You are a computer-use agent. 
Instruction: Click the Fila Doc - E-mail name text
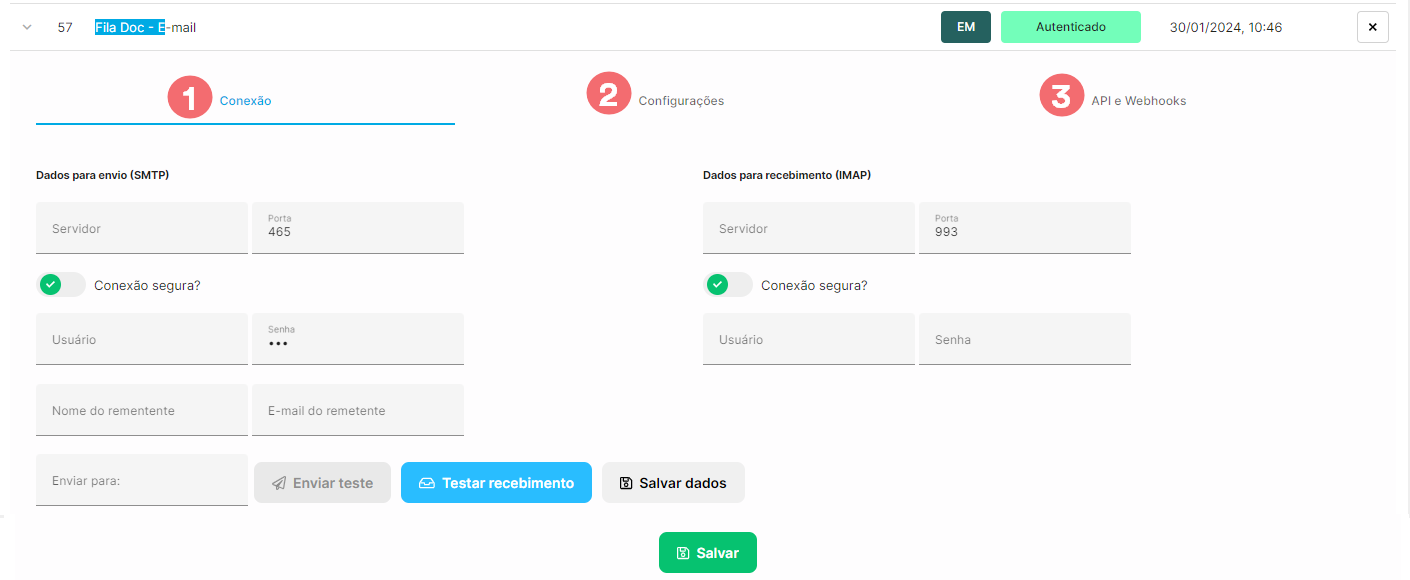pyautogui.click(x=145, y=28)
